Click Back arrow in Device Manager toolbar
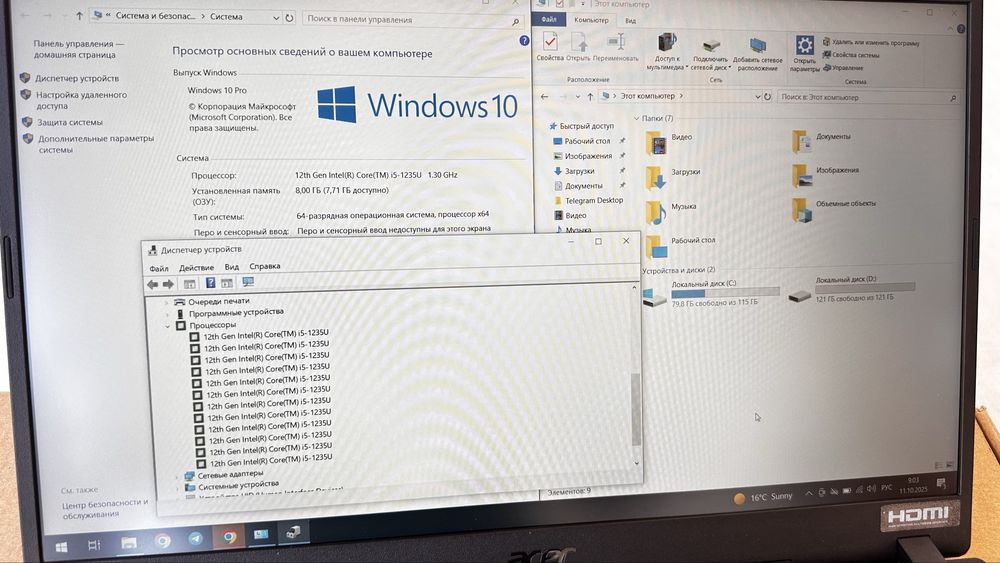This screenshot has width=1000, height=563. click(x=152, y=284)
